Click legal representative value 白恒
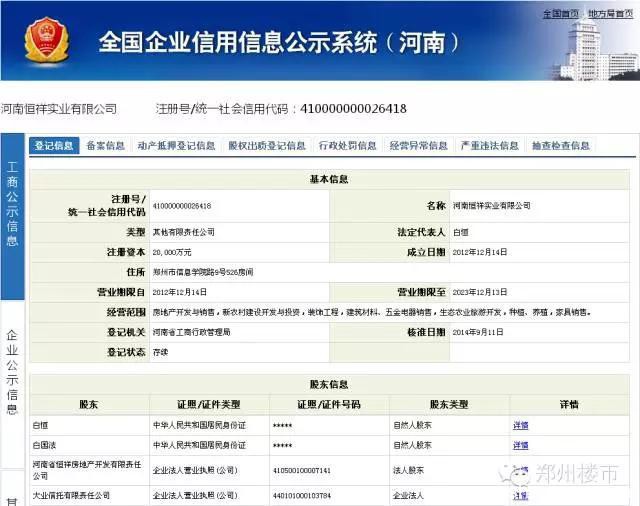This screenshot has width=640, height=506. pos(460,232)
